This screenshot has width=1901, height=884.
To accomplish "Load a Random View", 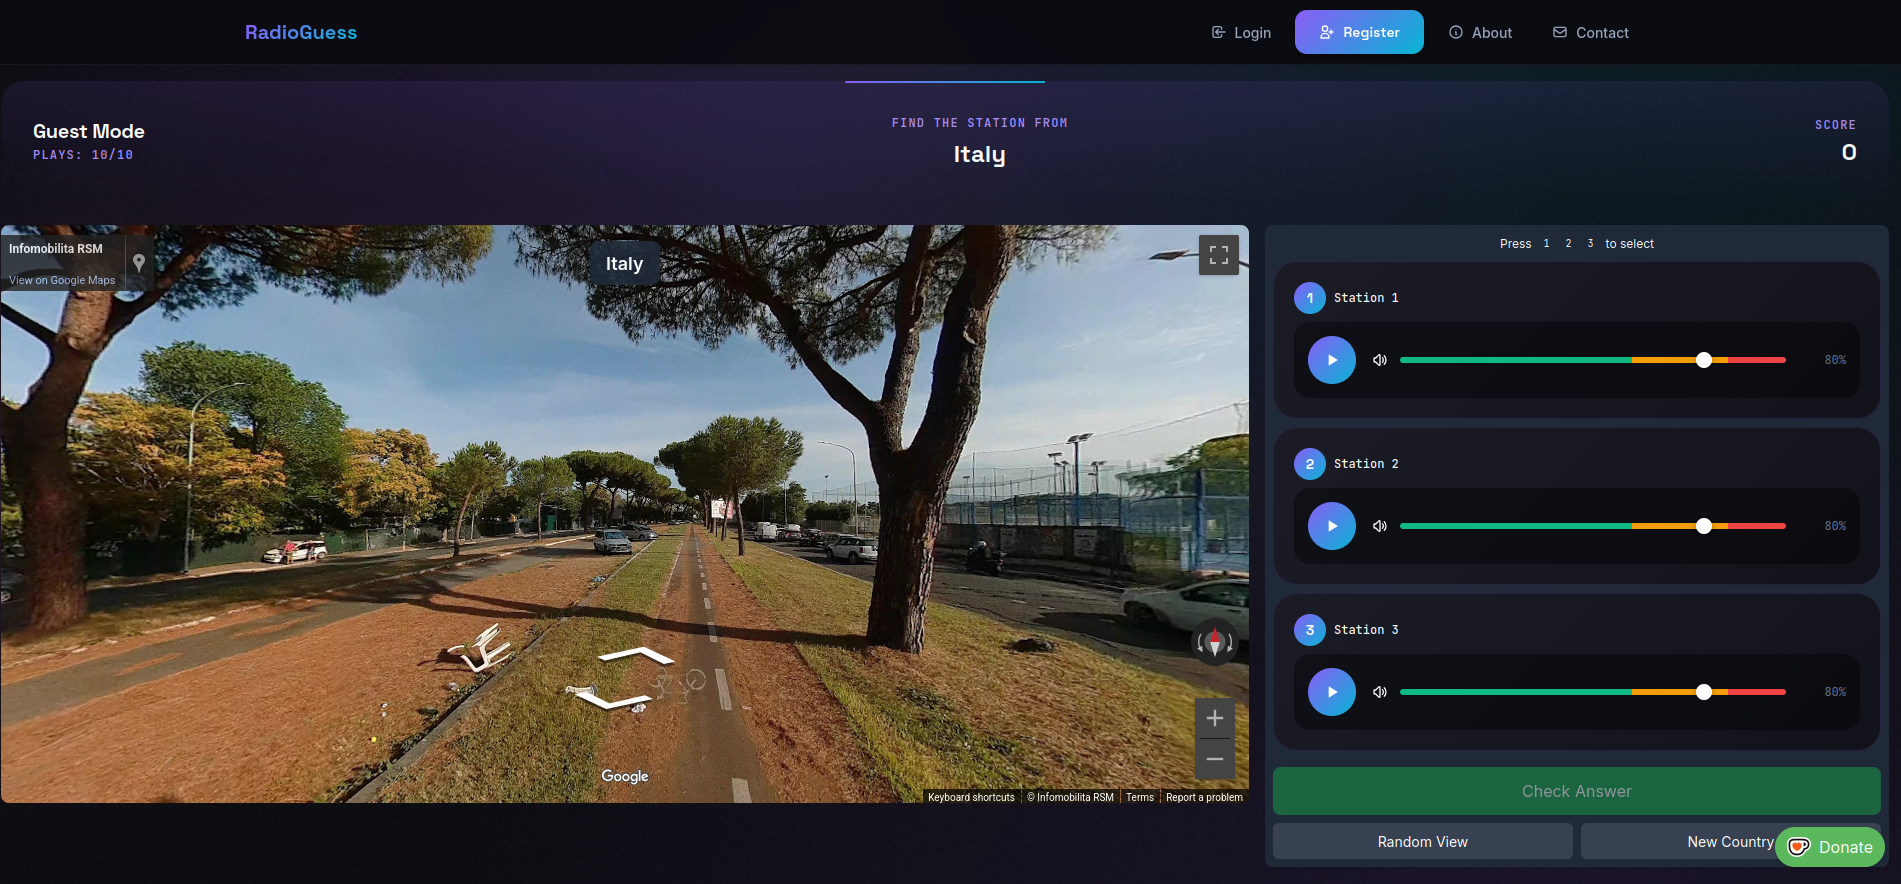I will point(1422,842).
